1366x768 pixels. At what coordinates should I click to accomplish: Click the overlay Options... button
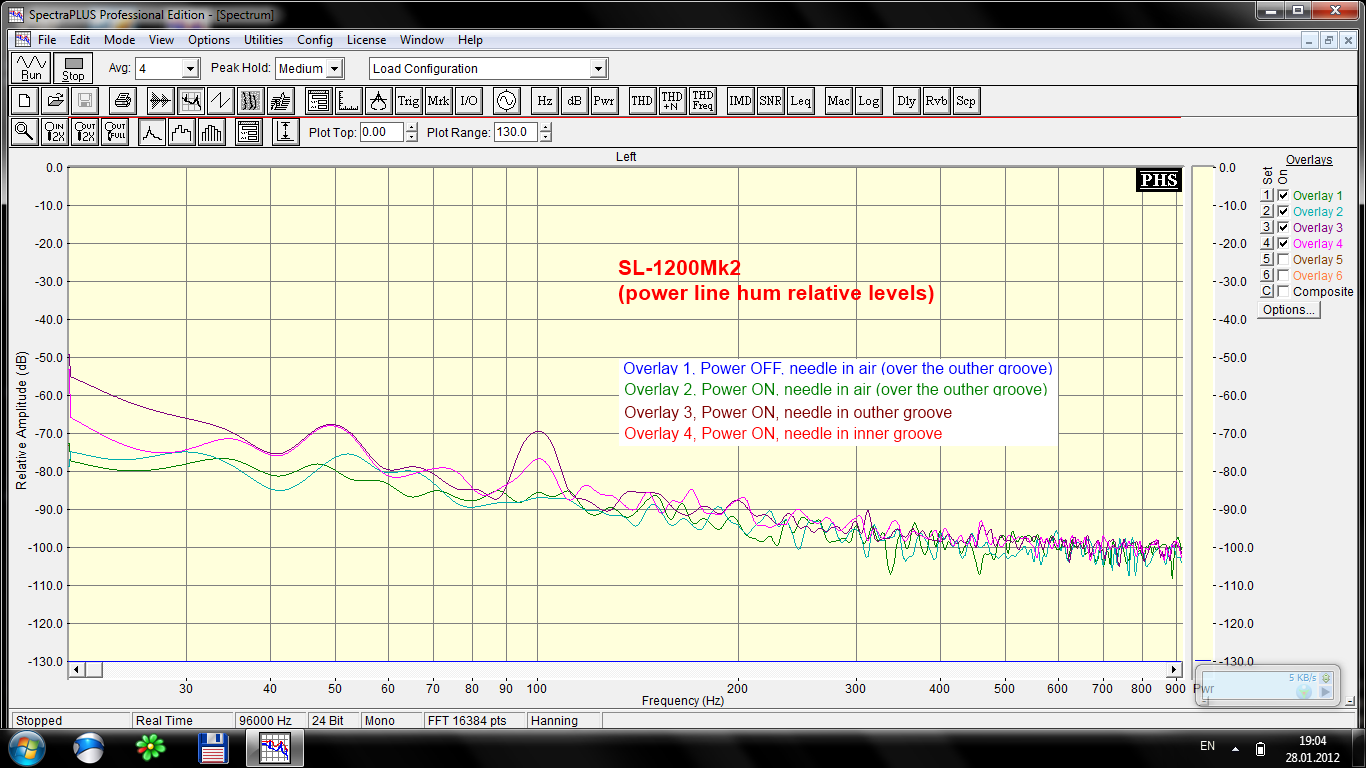click(x=1289, y=310)
